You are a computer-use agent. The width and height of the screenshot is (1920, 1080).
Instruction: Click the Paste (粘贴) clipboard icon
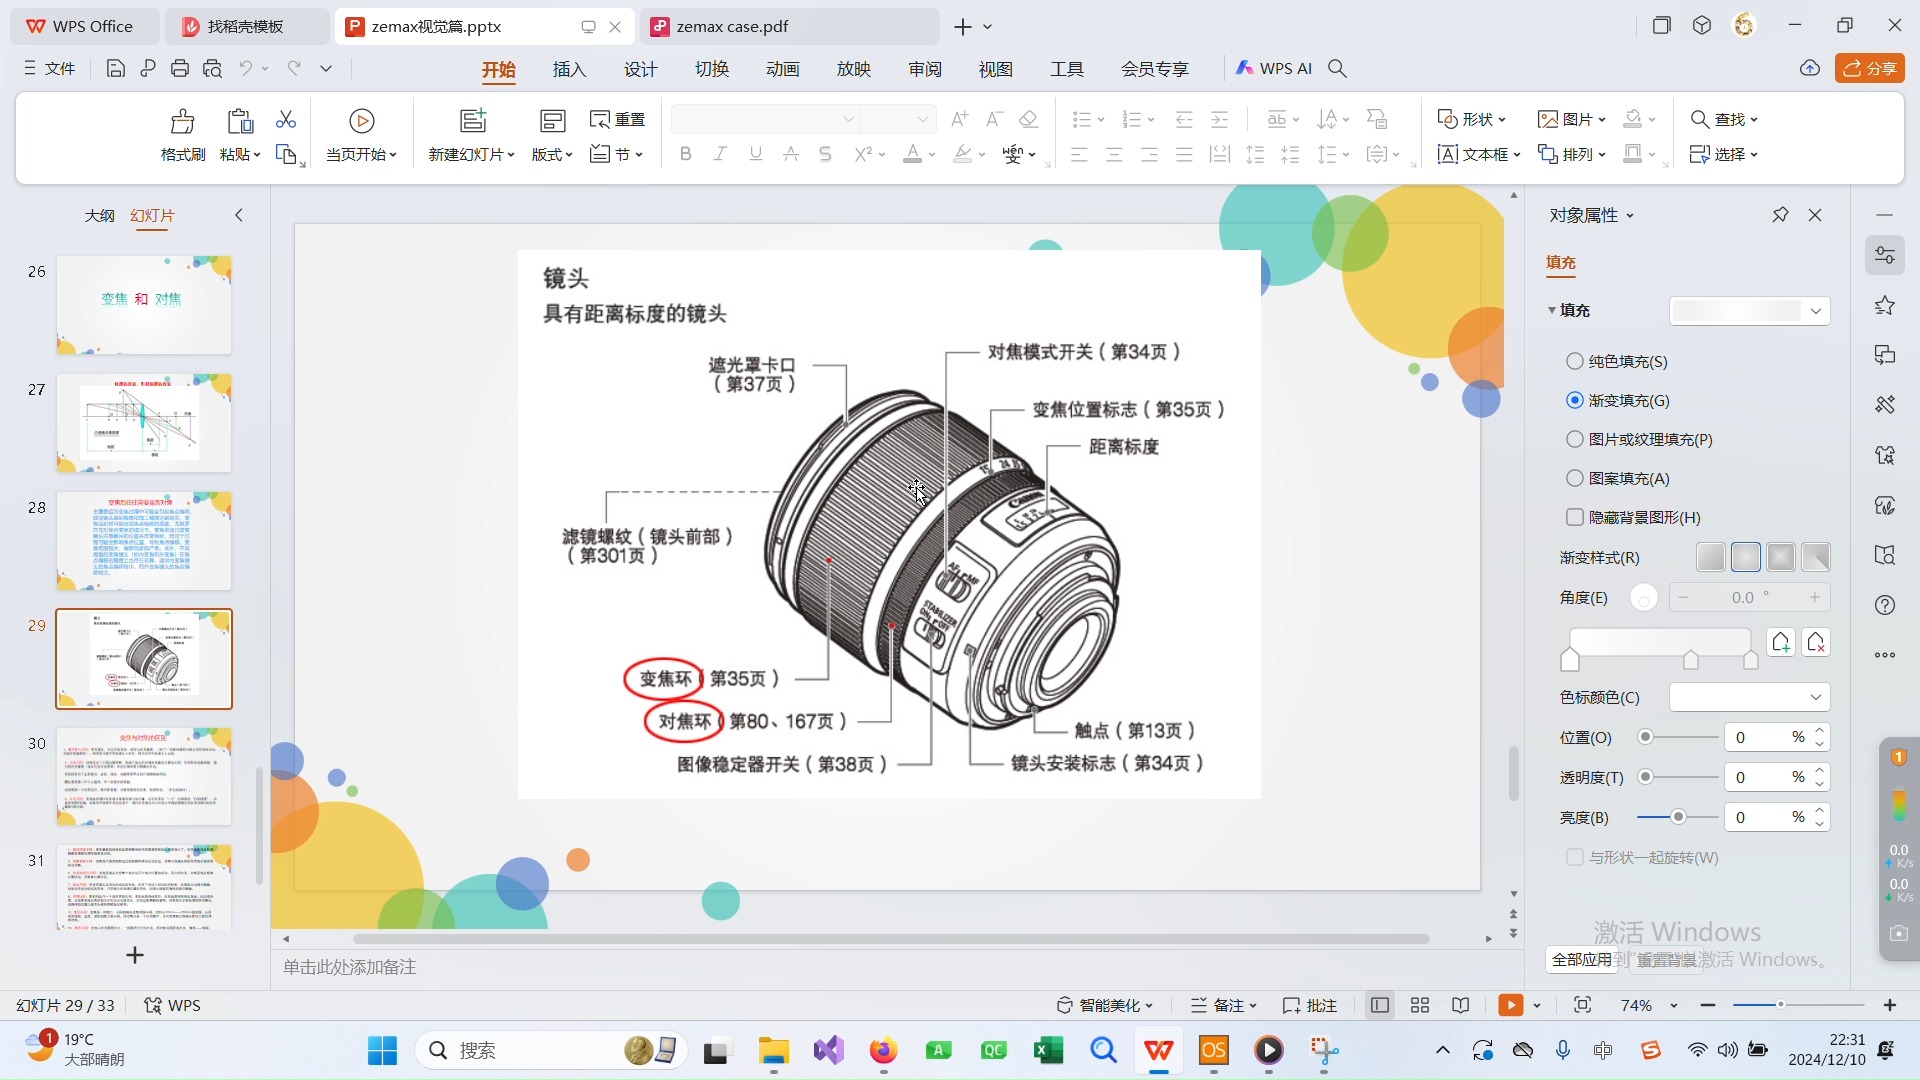pos(240,122)
